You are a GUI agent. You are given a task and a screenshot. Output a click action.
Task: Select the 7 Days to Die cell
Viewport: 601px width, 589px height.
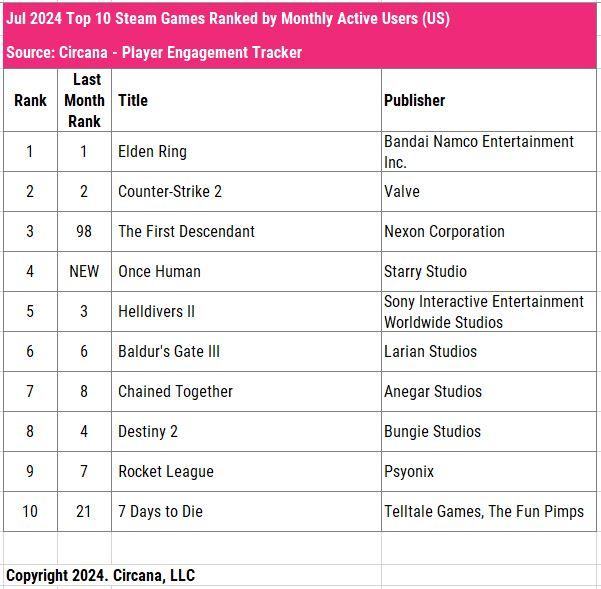tap(160, 511)
